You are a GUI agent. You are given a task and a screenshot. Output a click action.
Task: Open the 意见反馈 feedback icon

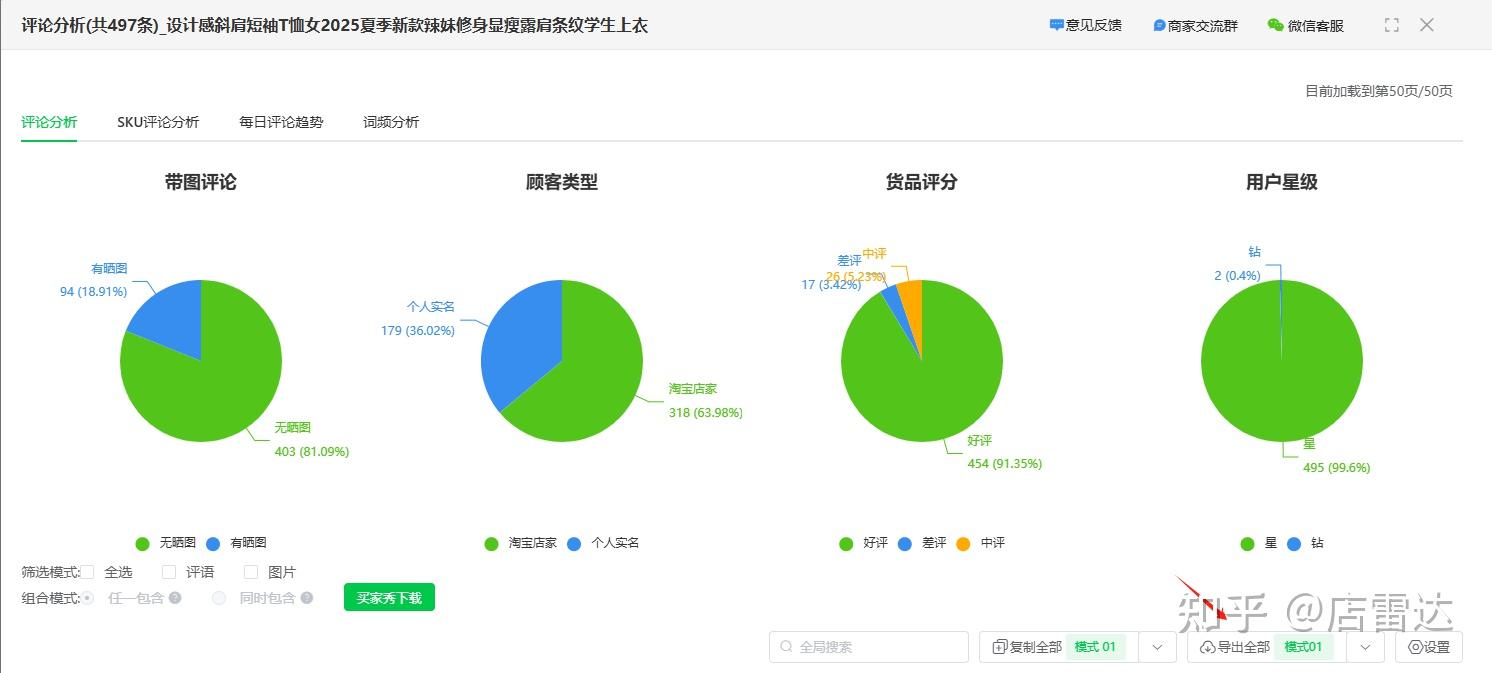pyautogui.click(x=1056, y=25)
